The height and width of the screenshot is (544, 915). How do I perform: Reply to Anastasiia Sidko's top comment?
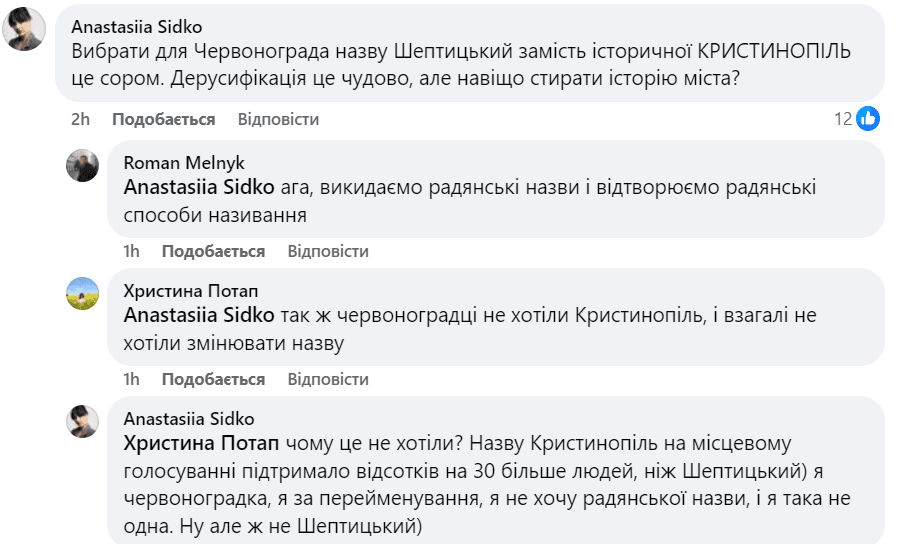point(278,119)
